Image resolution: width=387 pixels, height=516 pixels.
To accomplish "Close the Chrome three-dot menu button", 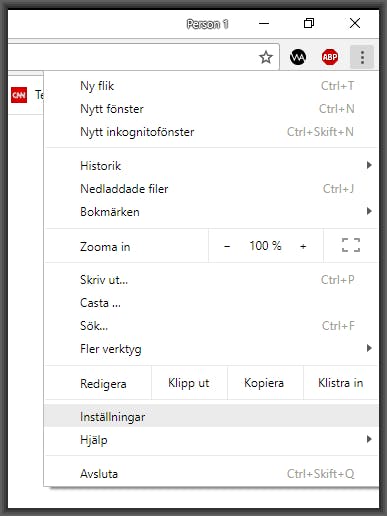I will tap(362, 57).
